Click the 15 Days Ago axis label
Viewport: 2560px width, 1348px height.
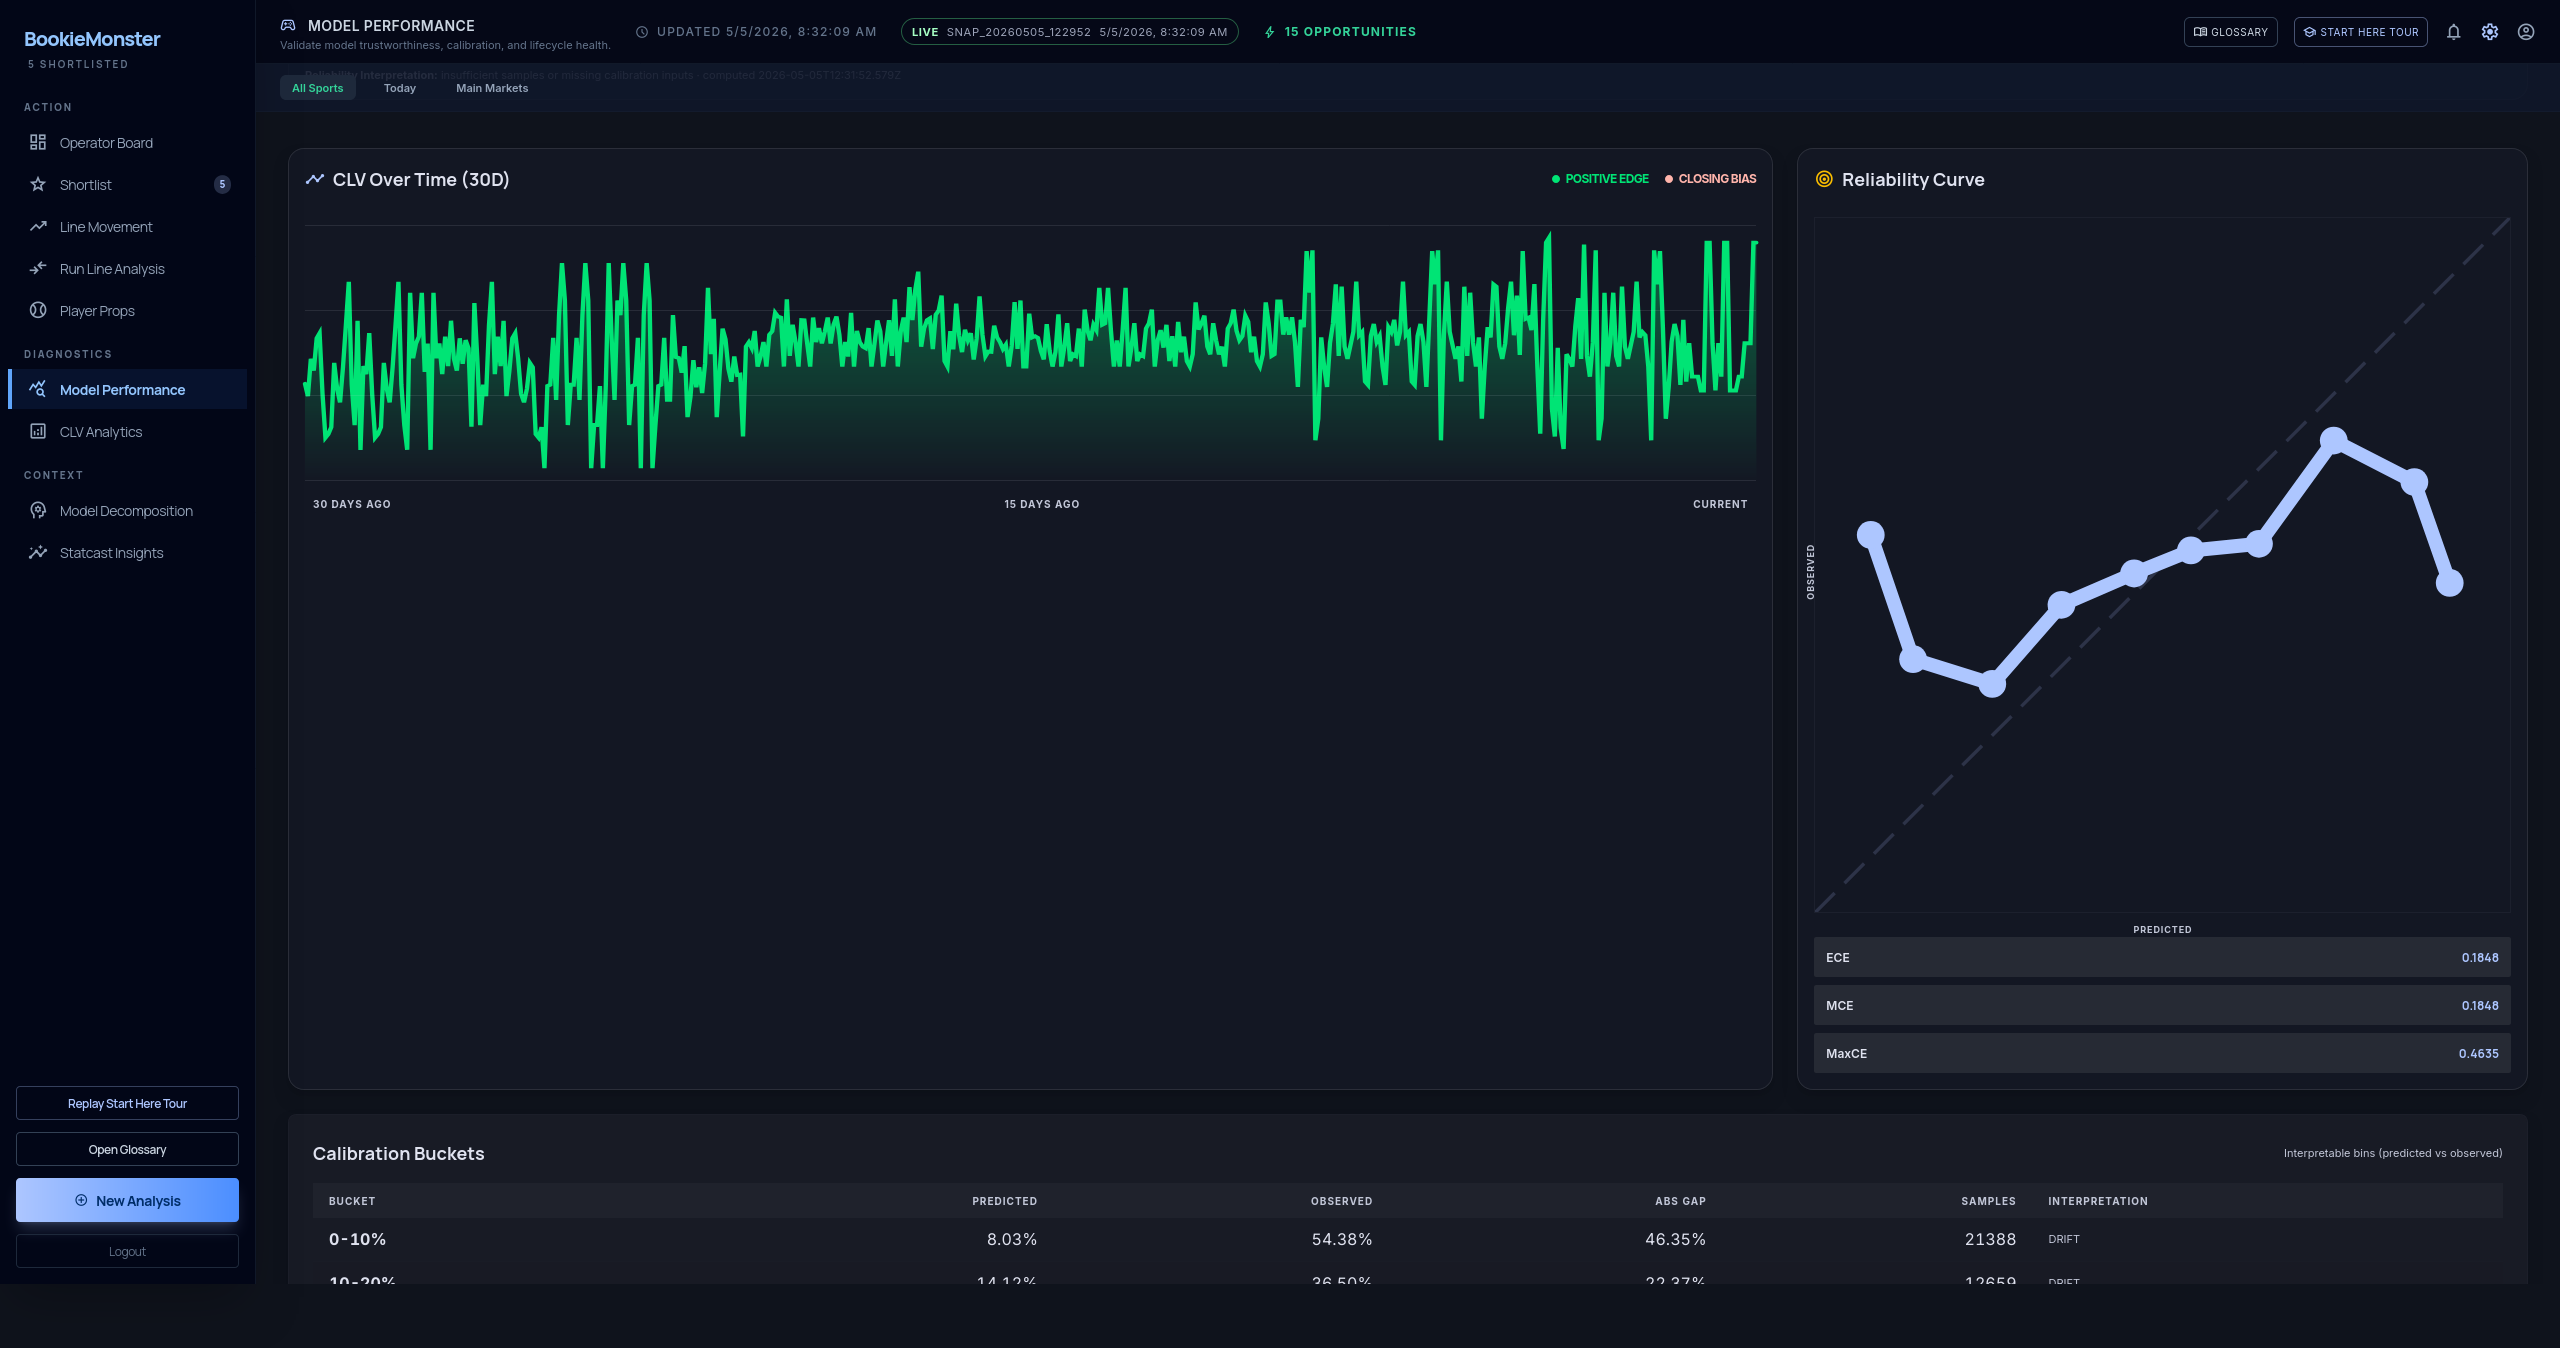1041,504
